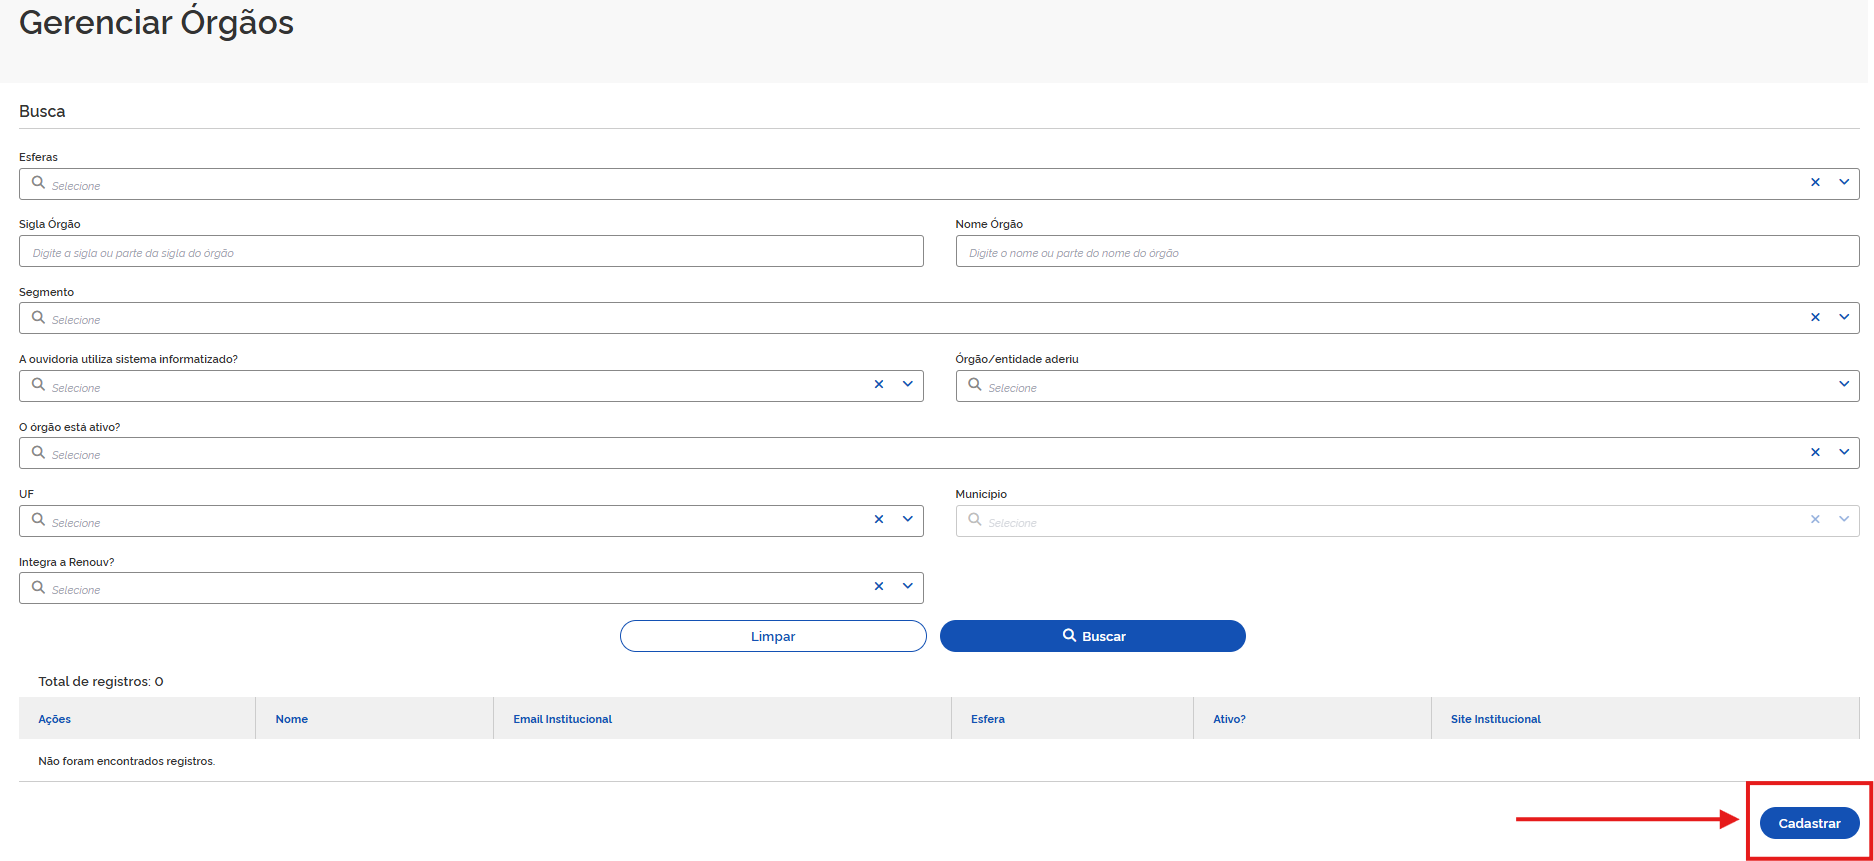The image size is (1874, 861).
Task: Clear the Município field X icon
Action: (x=1815, y=520)
